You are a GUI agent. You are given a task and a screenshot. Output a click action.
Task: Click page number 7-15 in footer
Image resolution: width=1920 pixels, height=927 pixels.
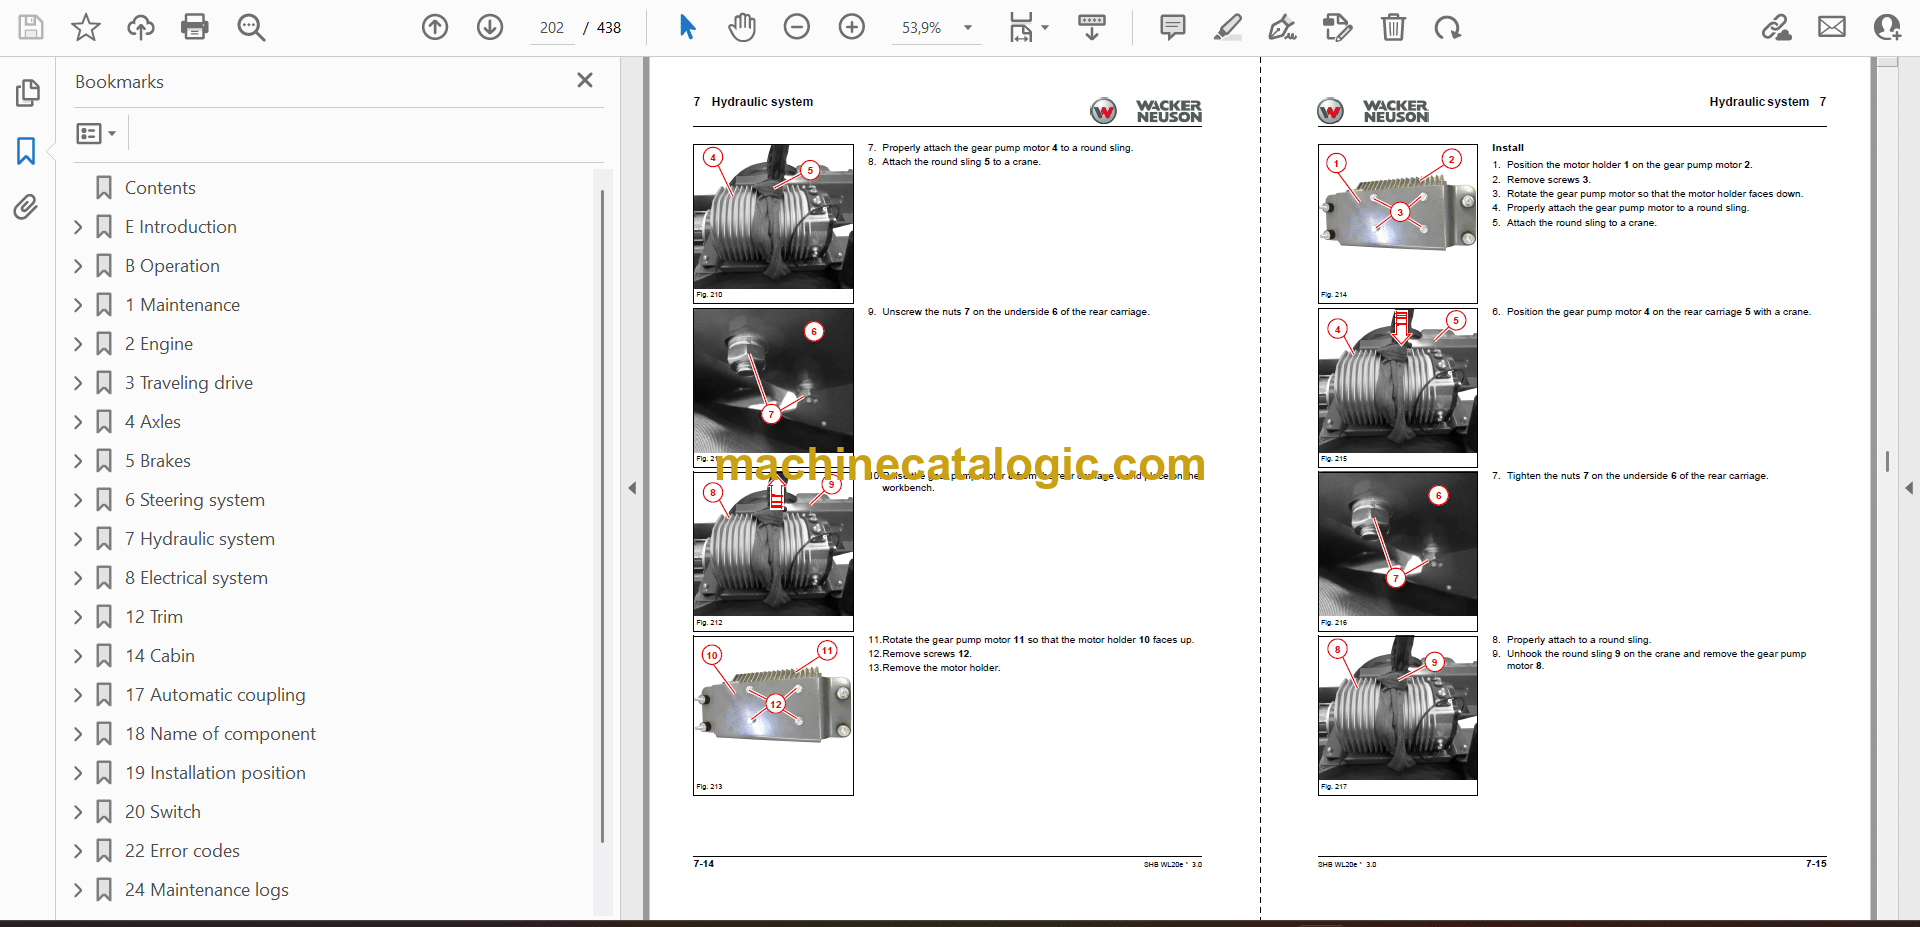pyautogui.click(x=1816, y=864)
